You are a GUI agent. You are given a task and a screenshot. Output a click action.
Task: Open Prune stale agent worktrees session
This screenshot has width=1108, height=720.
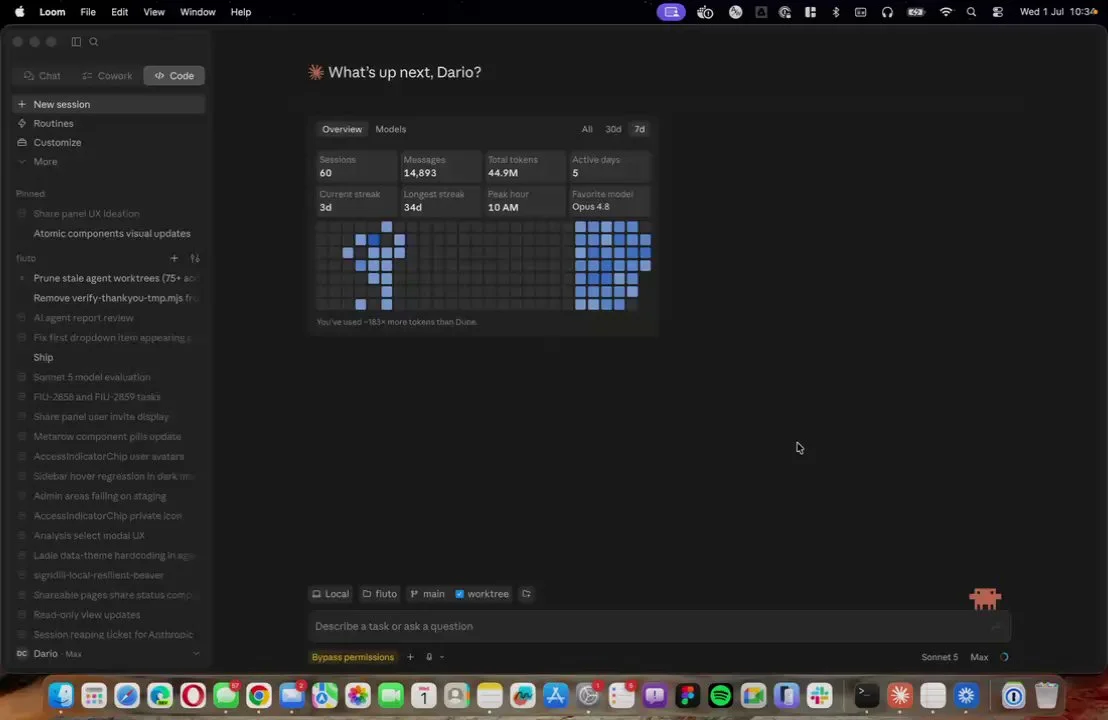click(x=109, y=278)
